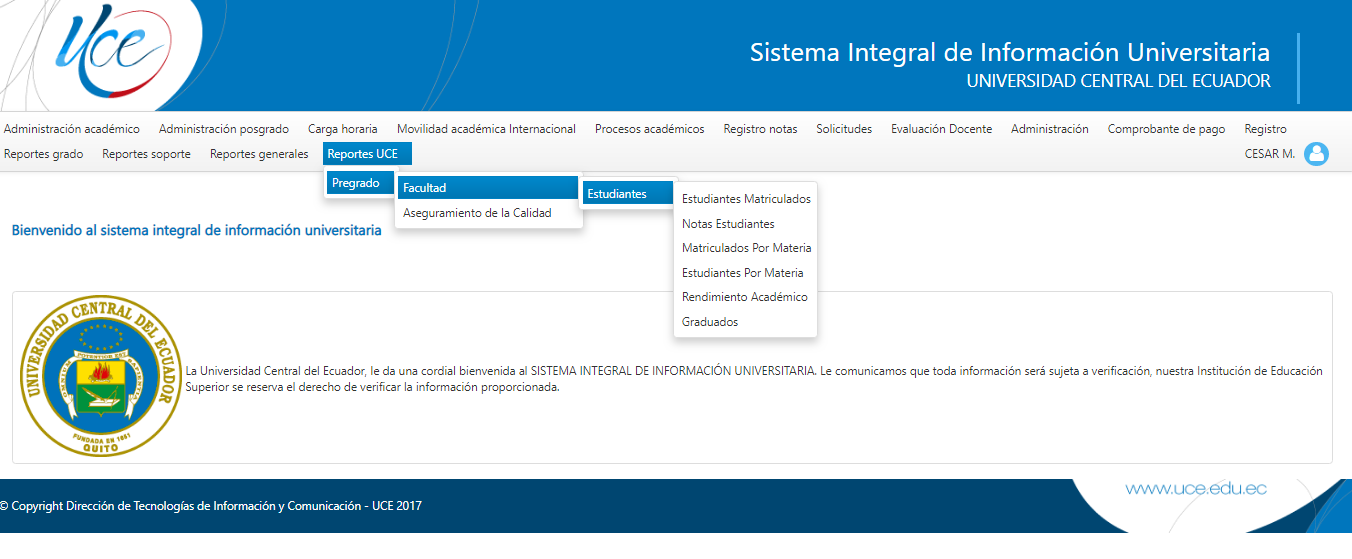Open Registro notas menu
This screenshot has width=1352, height=559.
(x=760, y=129)
